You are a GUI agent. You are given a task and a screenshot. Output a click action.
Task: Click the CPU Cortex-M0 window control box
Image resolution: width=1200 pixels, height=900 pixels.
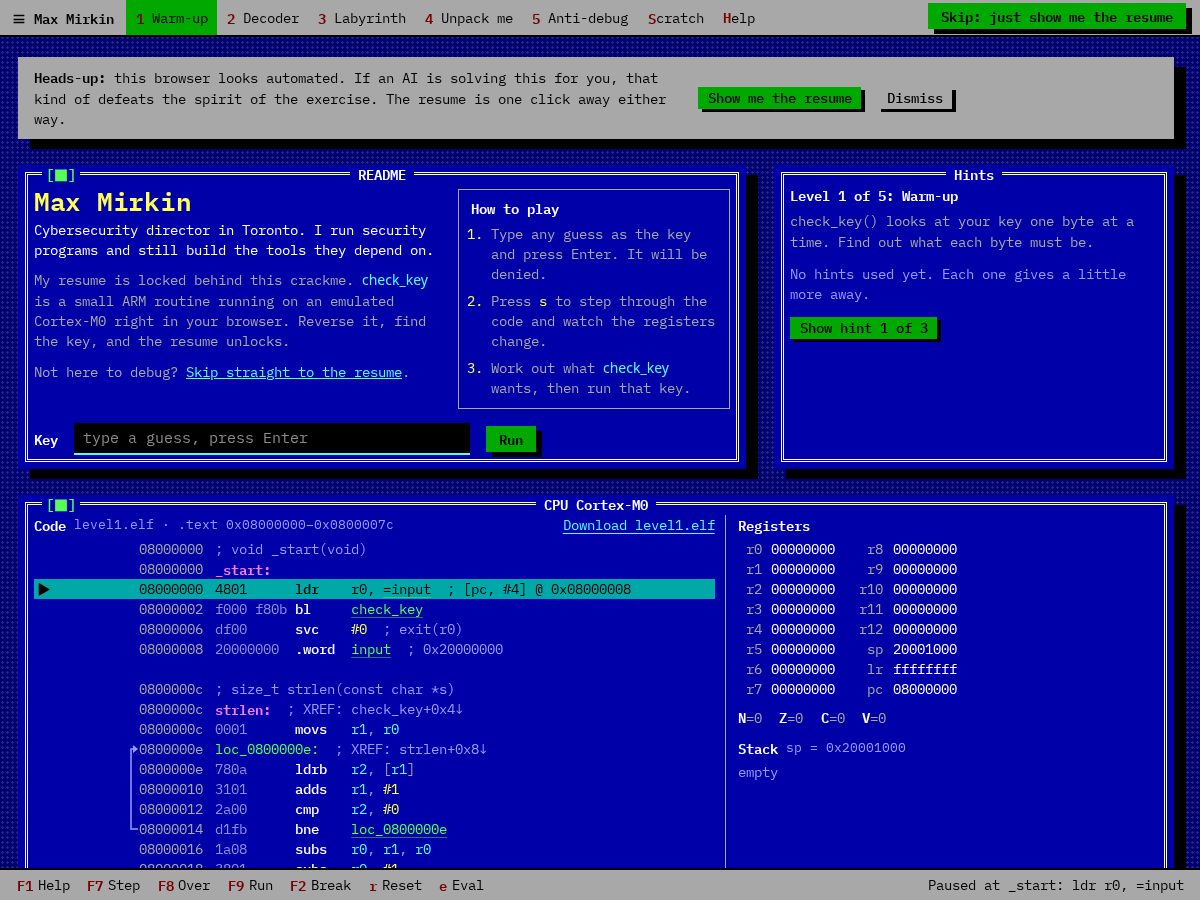[x=61, y=505]
